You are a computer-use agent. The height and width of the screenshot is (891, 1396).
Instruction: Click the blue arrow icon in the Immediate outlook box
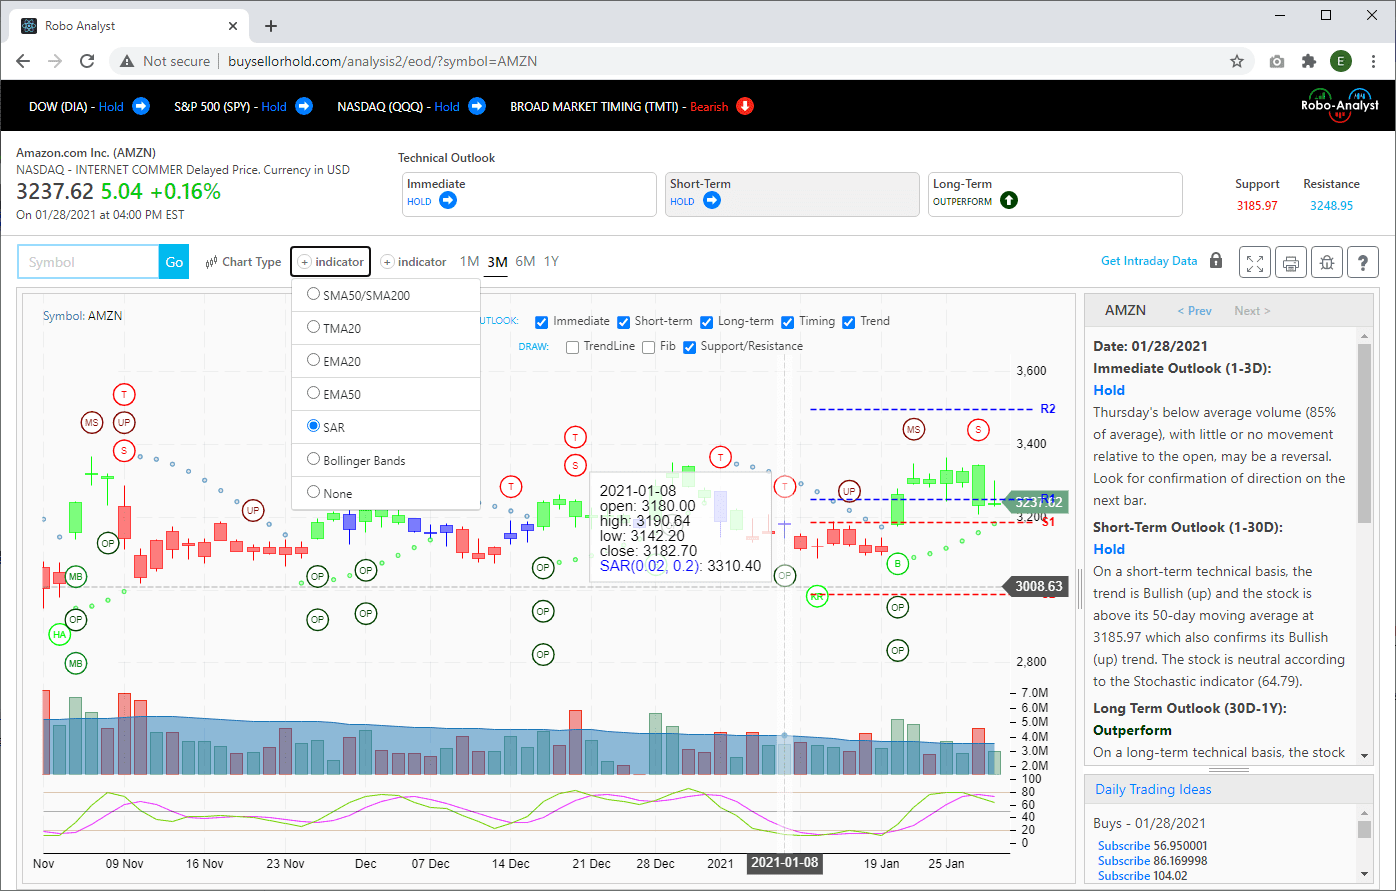[x=448, y=200]
